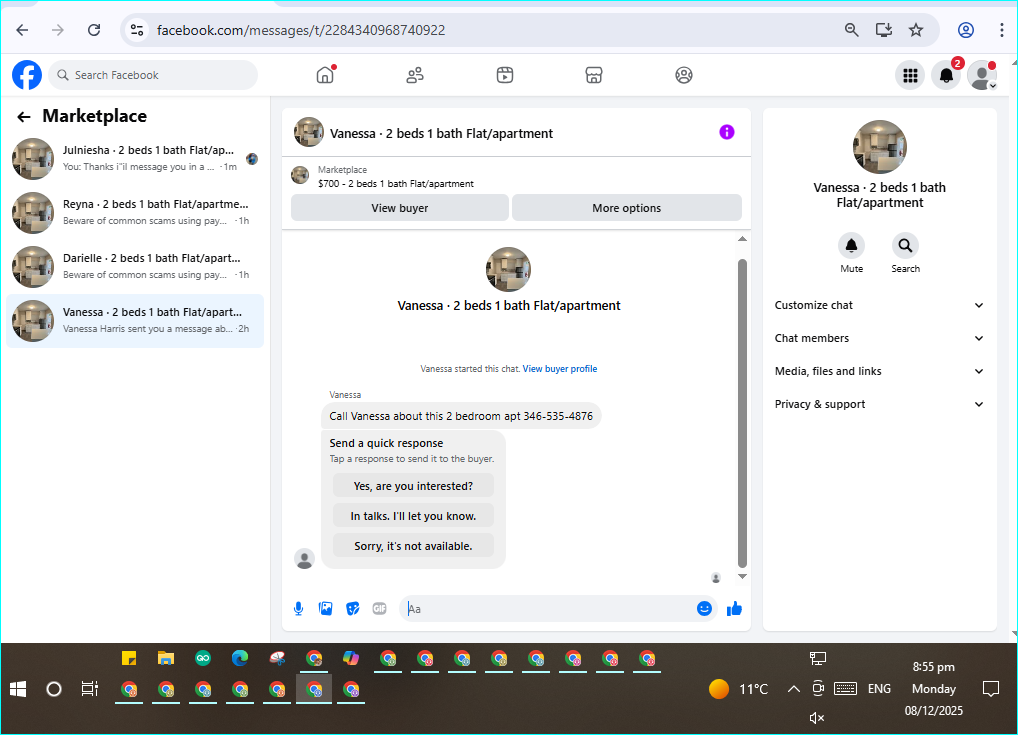
Task: Click the $700 listing title under Marketplace
Action: coord(396,184)
